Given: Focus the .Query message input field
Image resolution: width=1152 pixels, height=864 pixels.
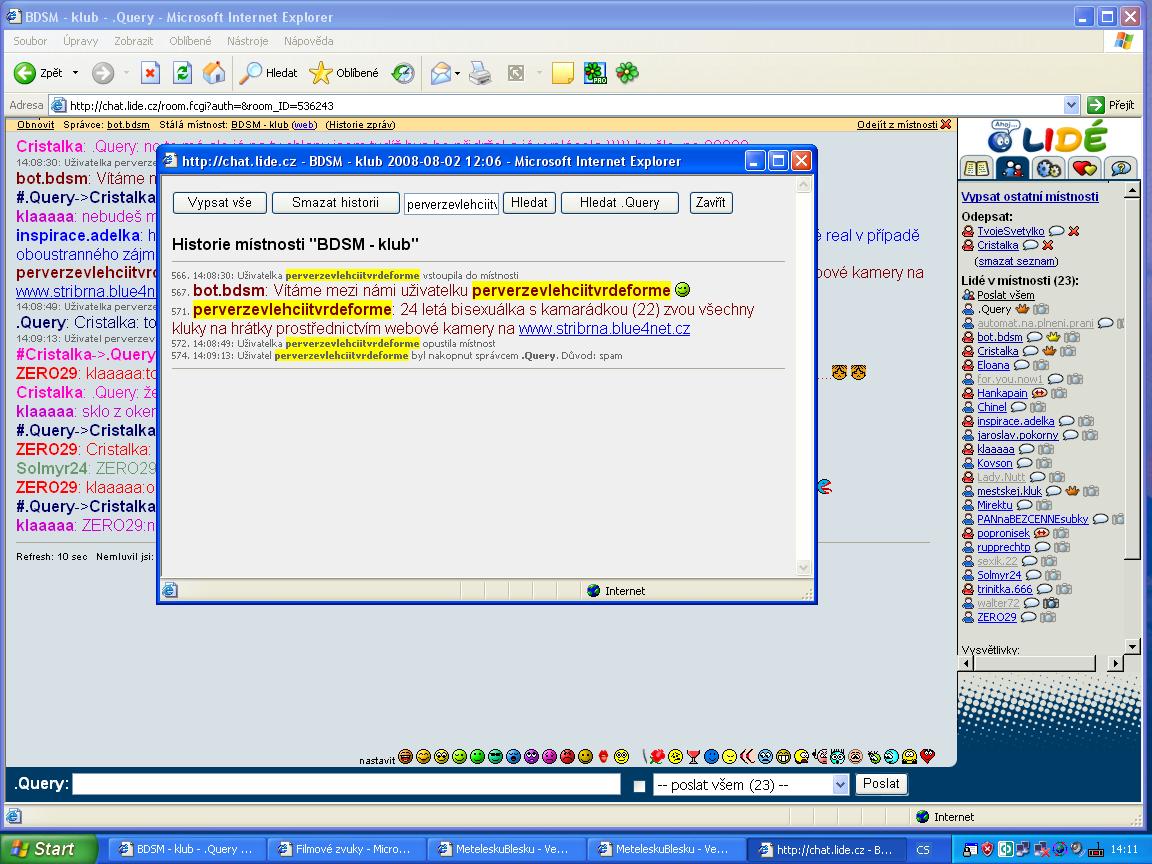Looking at the screenshot, I should (347, 785).
